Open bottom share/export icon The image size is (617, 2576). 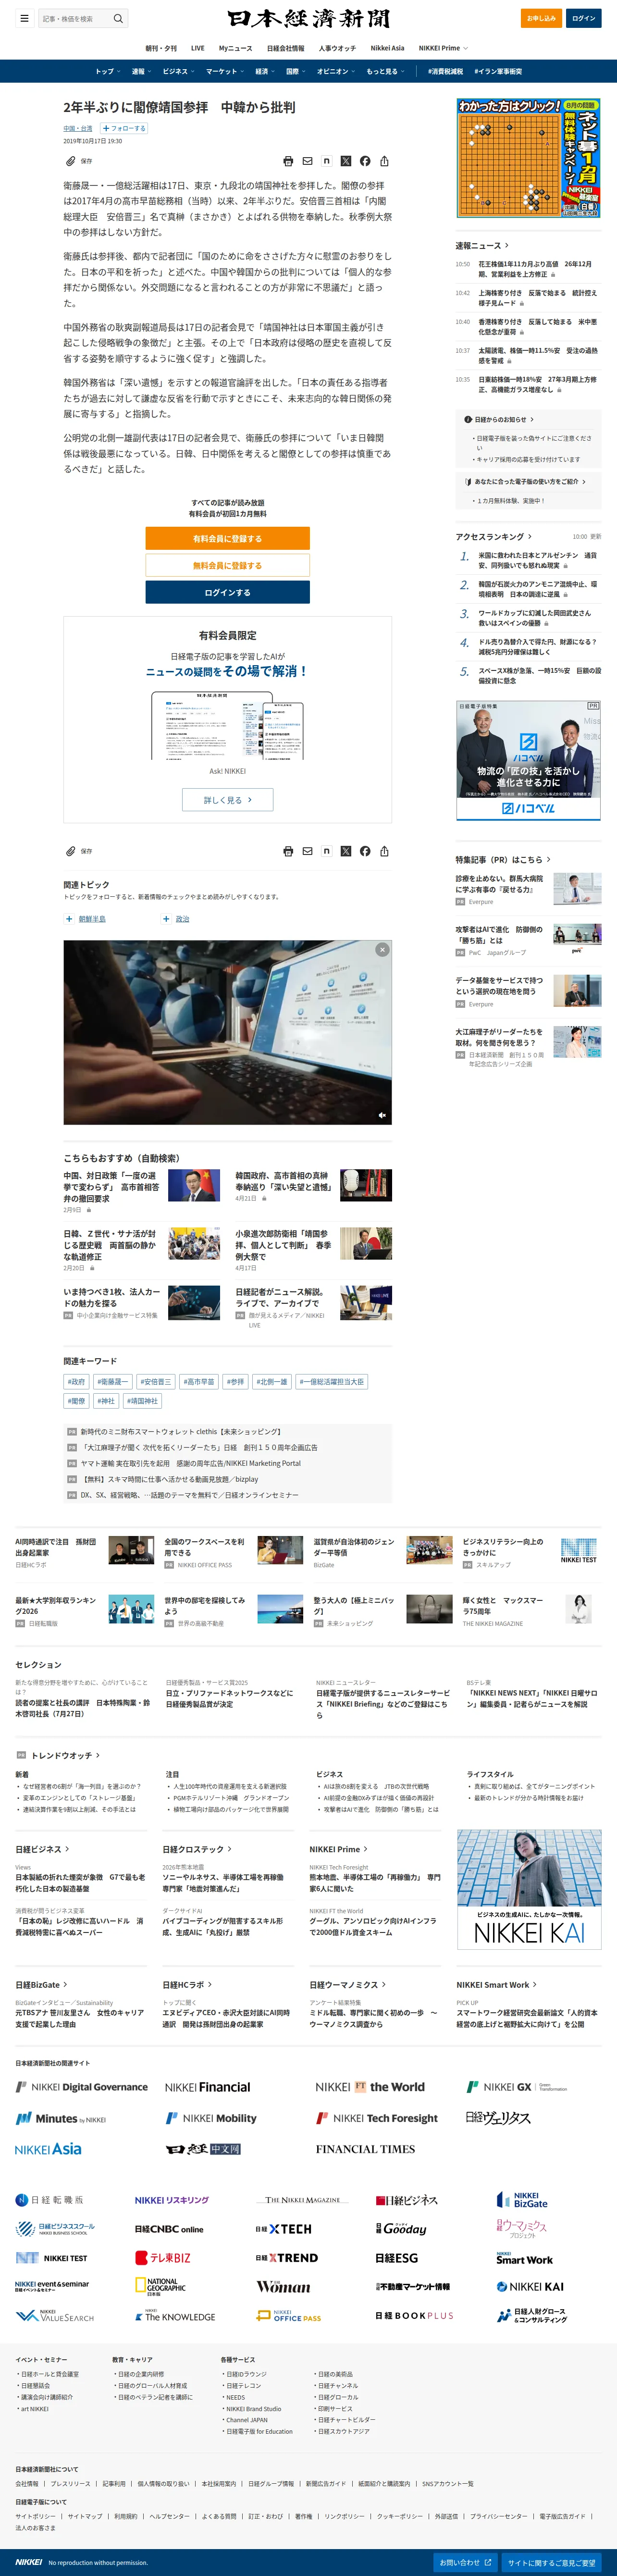pos(384,851)
